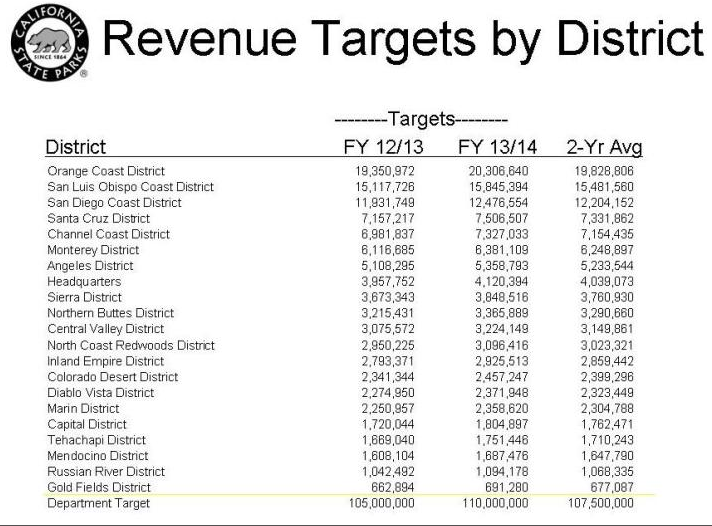Click Russian River value 1,042,492
The height and width of the screenshot is (526, 712).
pos(388,471)
